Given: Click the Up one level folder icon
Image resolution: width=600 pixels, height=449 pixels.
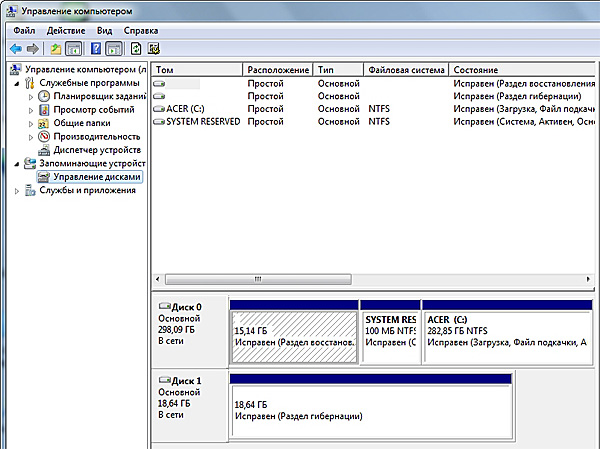Looking at the screenshot, I should [56, 48].
